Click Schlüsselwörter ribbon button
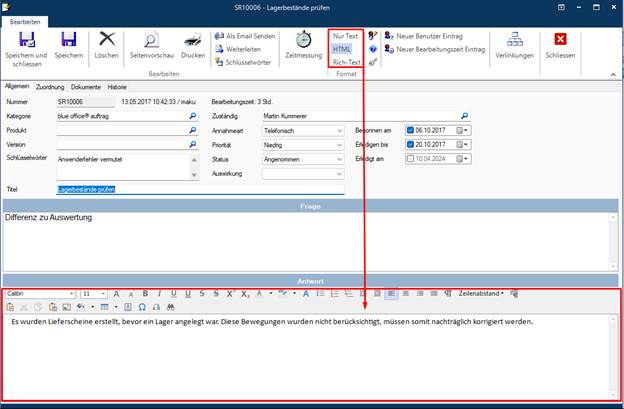Screen dimensions: 624x409 point(243,62)
